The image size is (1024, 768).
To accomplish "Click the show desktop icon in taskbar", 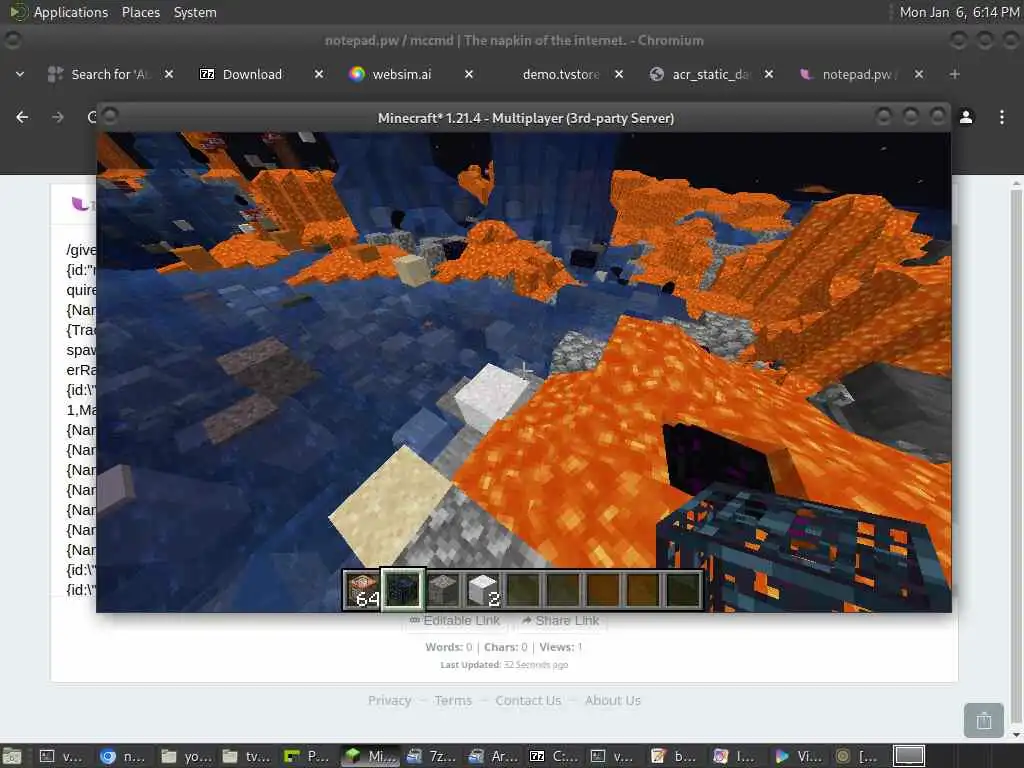I will tap(12, 756).
